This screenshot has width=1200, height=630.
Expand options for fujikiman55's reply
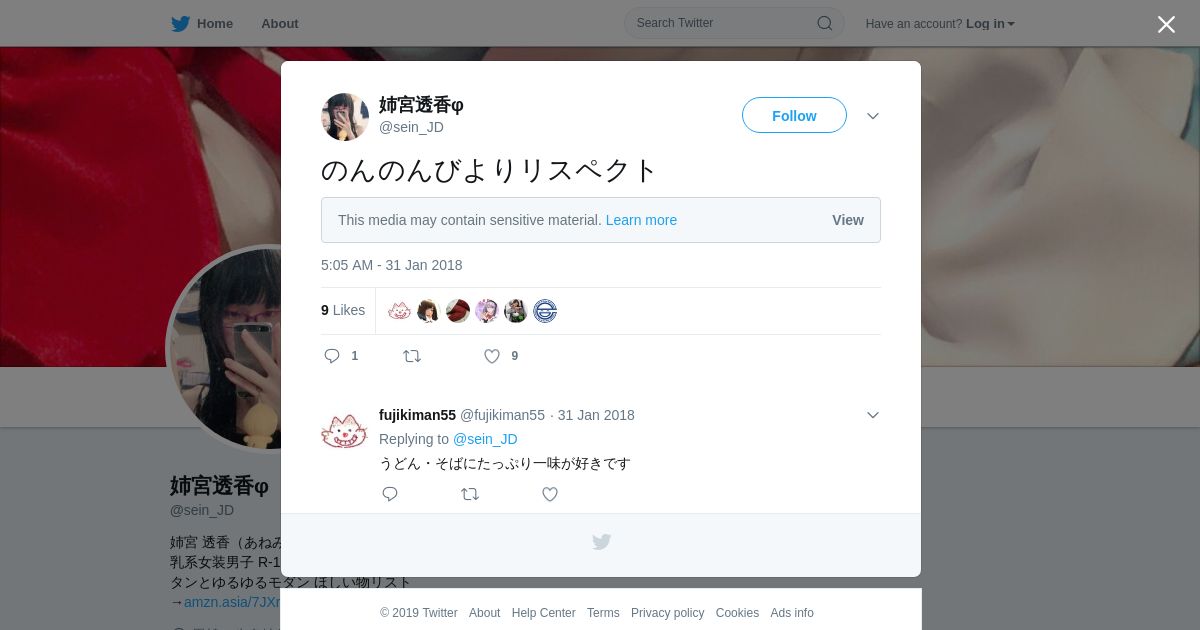click(x=873, y=415)
